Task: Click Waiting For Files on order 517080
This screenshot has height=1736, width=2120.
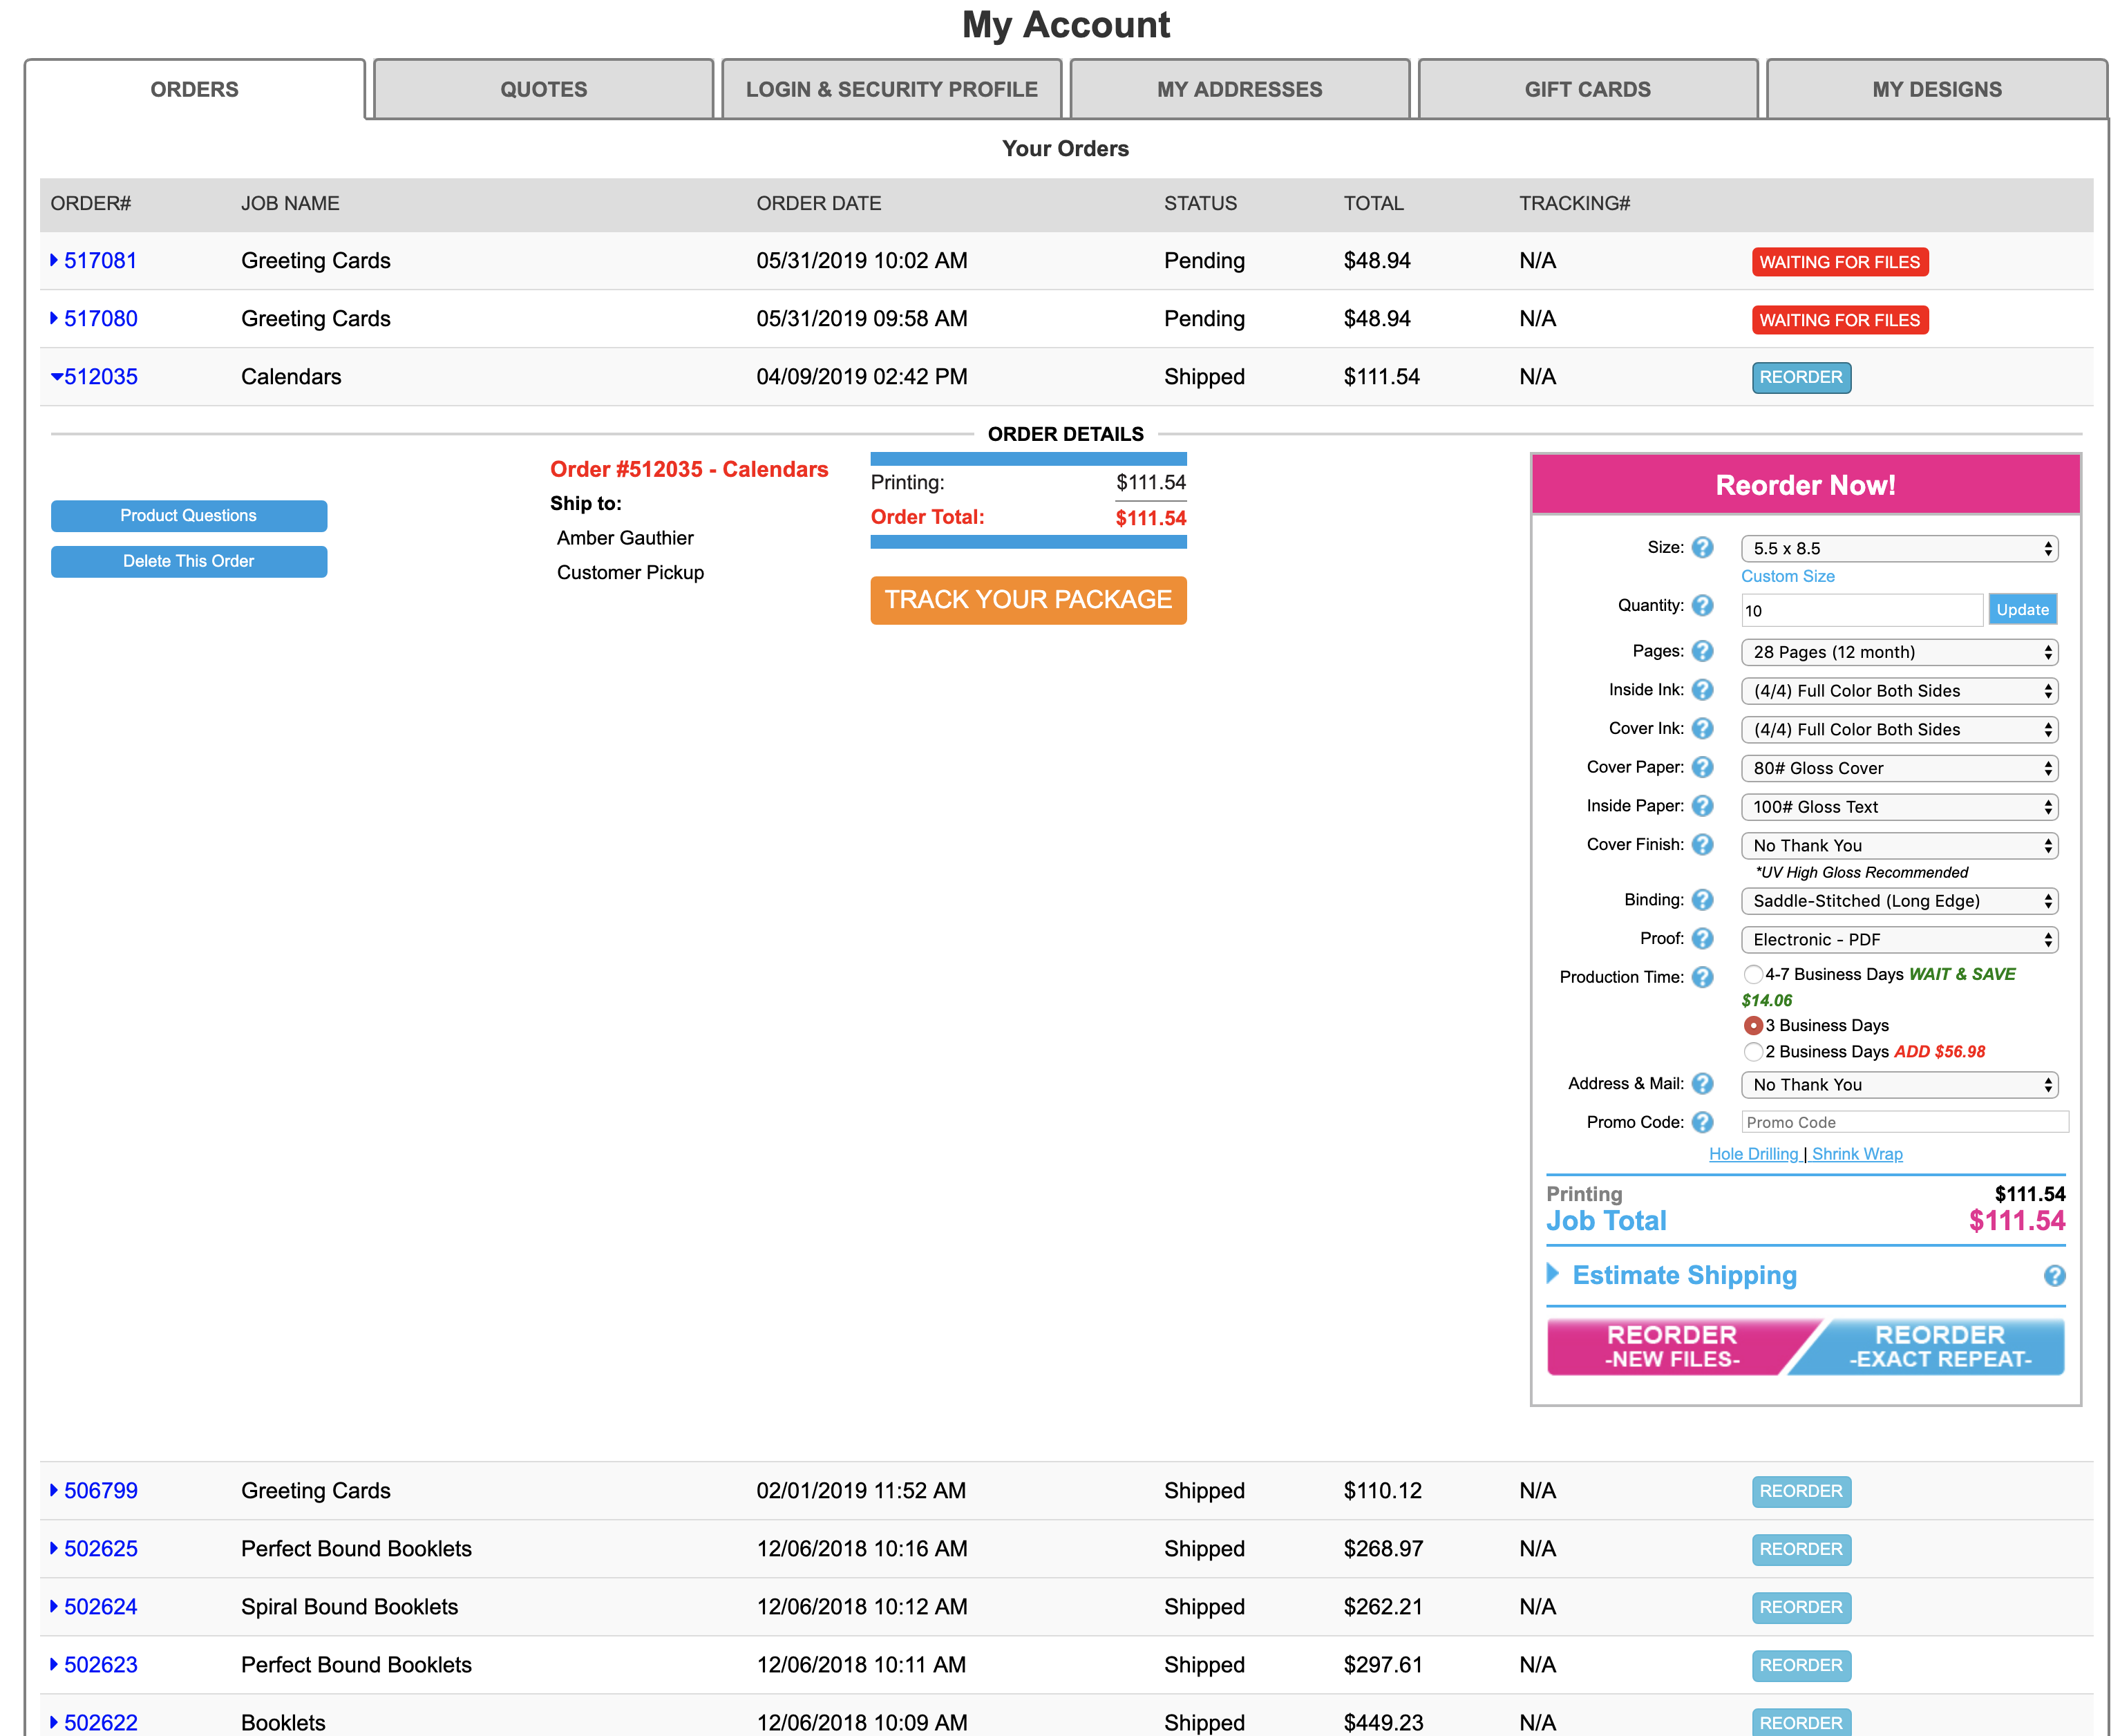Action: [x=1840, y=320]
